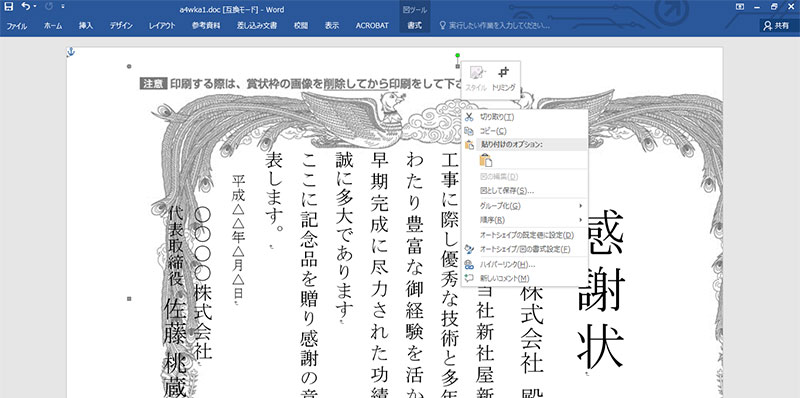The height and width of the screenshot is (398, 800).
Task: Choose オートシェイプの既定値に設定(D)
Action: coord(524,235)
